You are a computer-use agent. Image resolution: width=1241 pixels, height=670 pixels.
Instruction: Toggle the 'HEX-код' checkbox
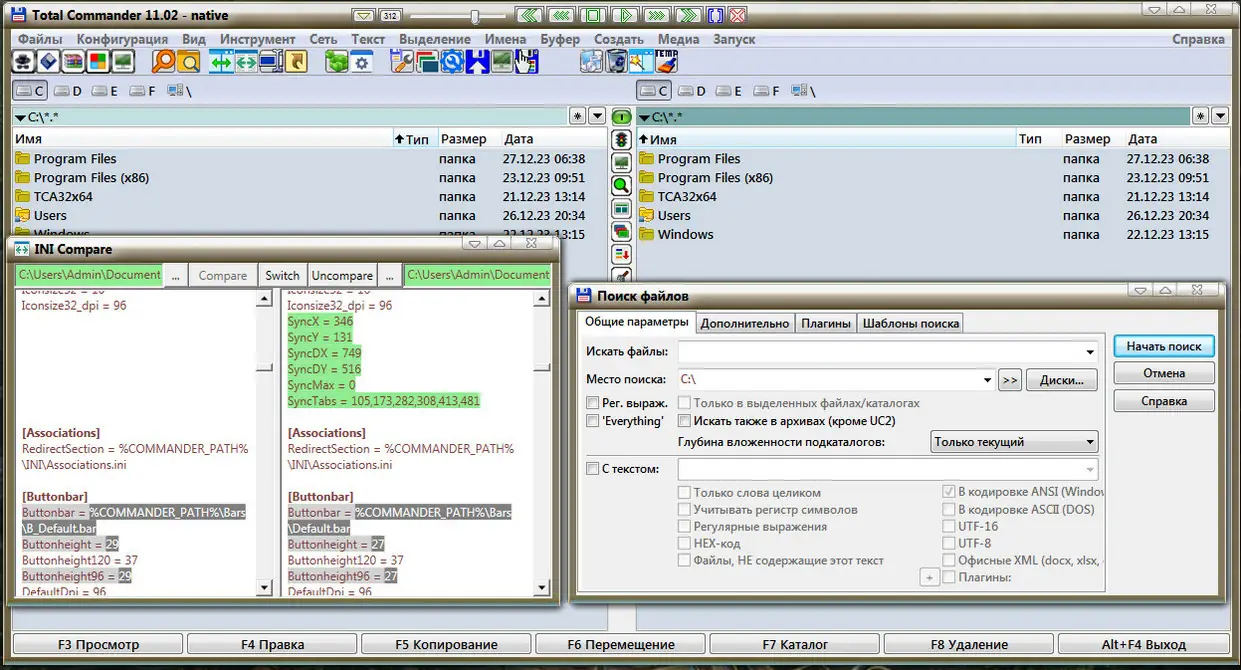tap(685, 543)
